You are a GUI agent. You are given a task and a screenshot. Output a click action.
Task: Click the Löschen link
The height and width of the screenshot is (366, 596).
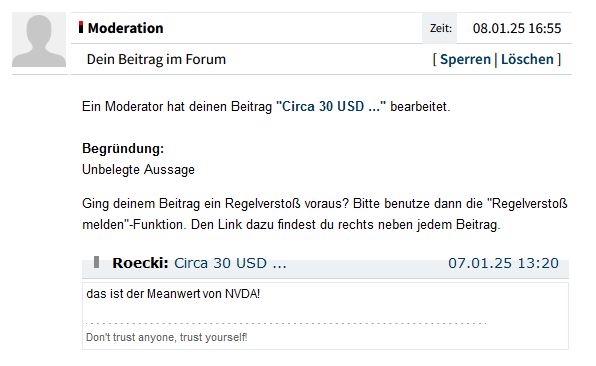[527, 59]
